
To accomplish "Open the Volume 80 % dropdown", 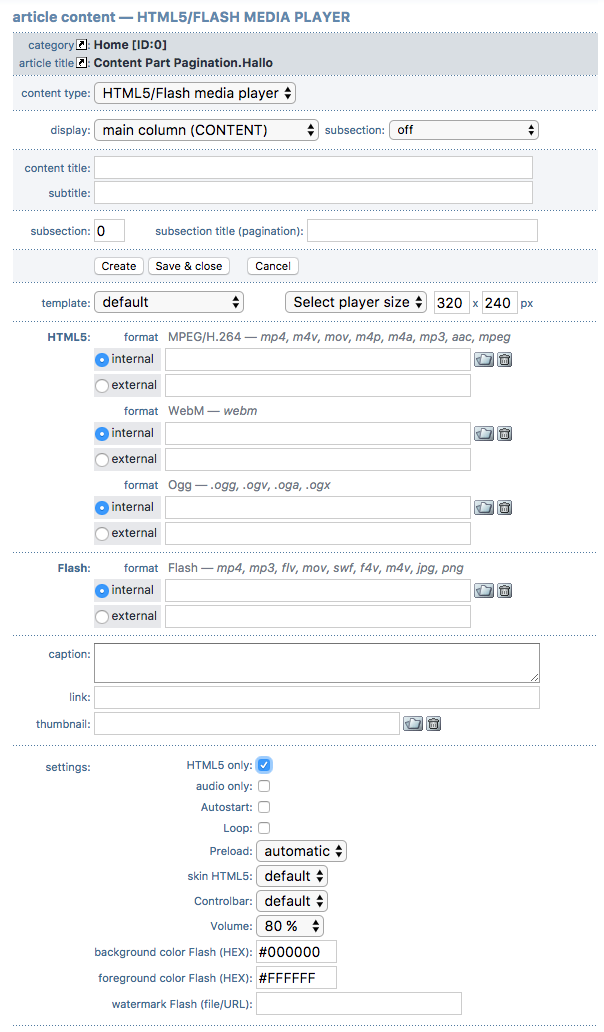I will tap(289, 926).
